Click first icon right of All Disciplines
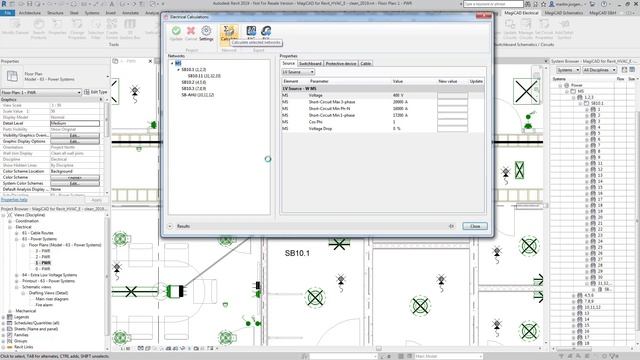This screenshot has height=360, width=640. [x=624, y=70]
